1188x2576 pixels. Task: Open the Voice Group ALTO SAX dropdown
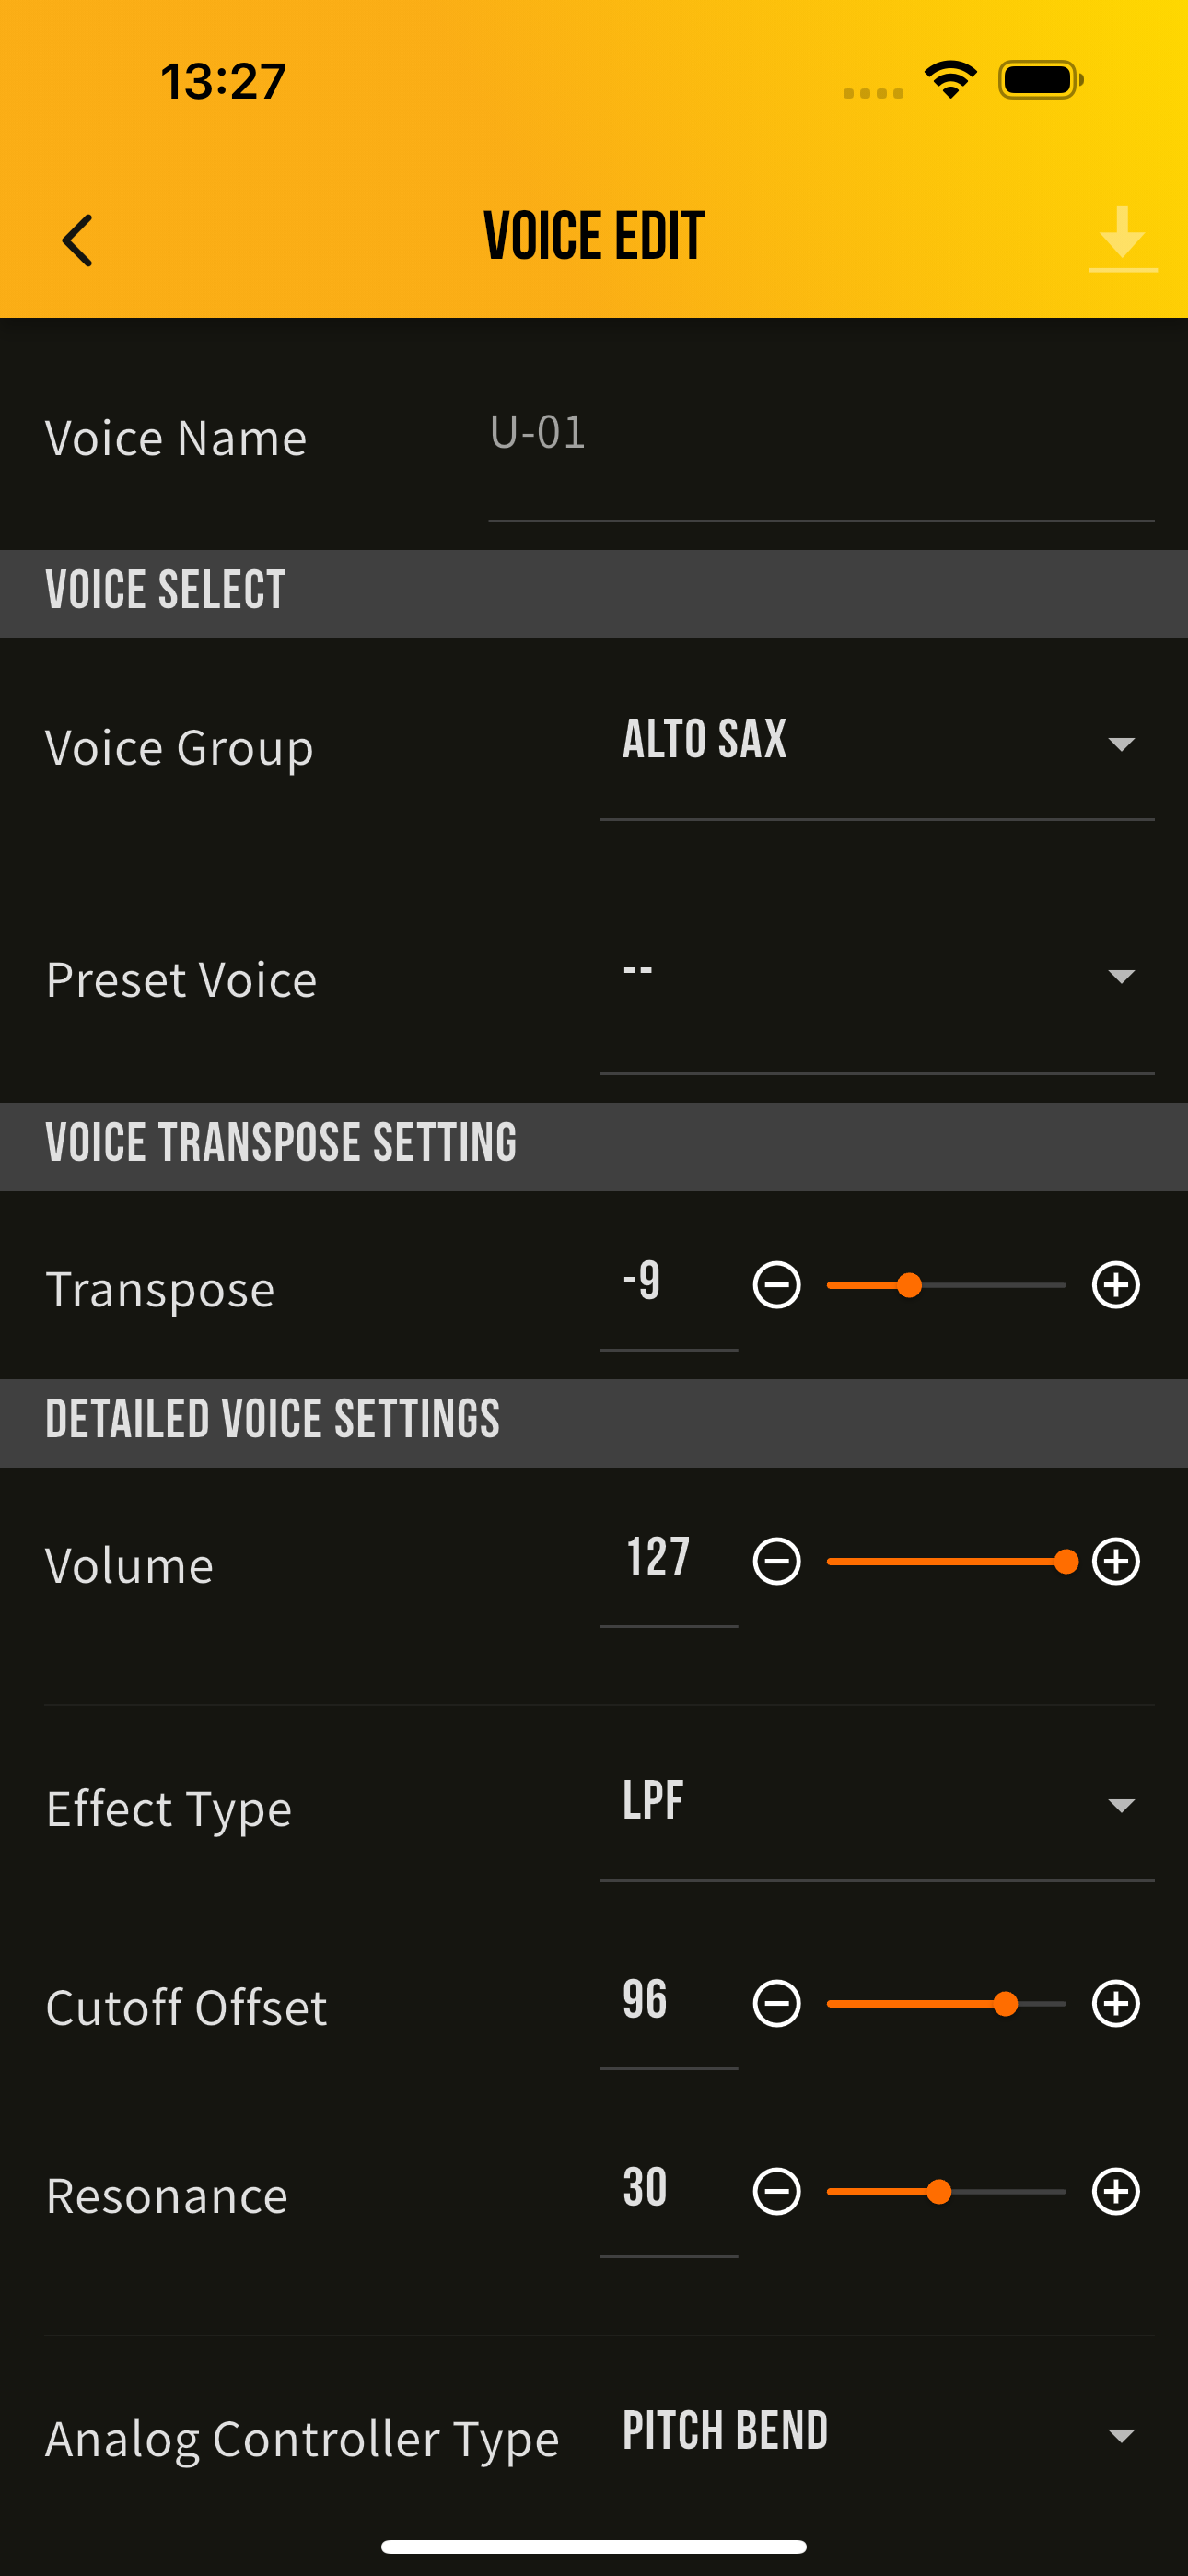click(x=877, y=744)
